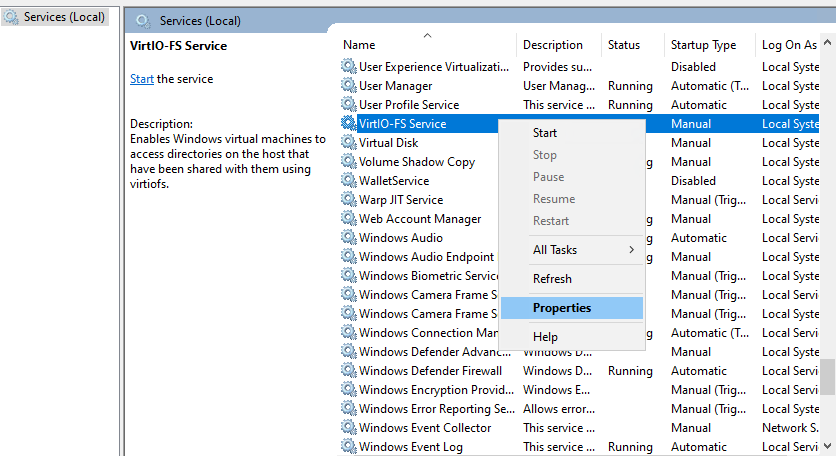The image size is (836, 456).
Task: Sort services by the Name column header
Action: pyautogui.click(x=360, y=45)
